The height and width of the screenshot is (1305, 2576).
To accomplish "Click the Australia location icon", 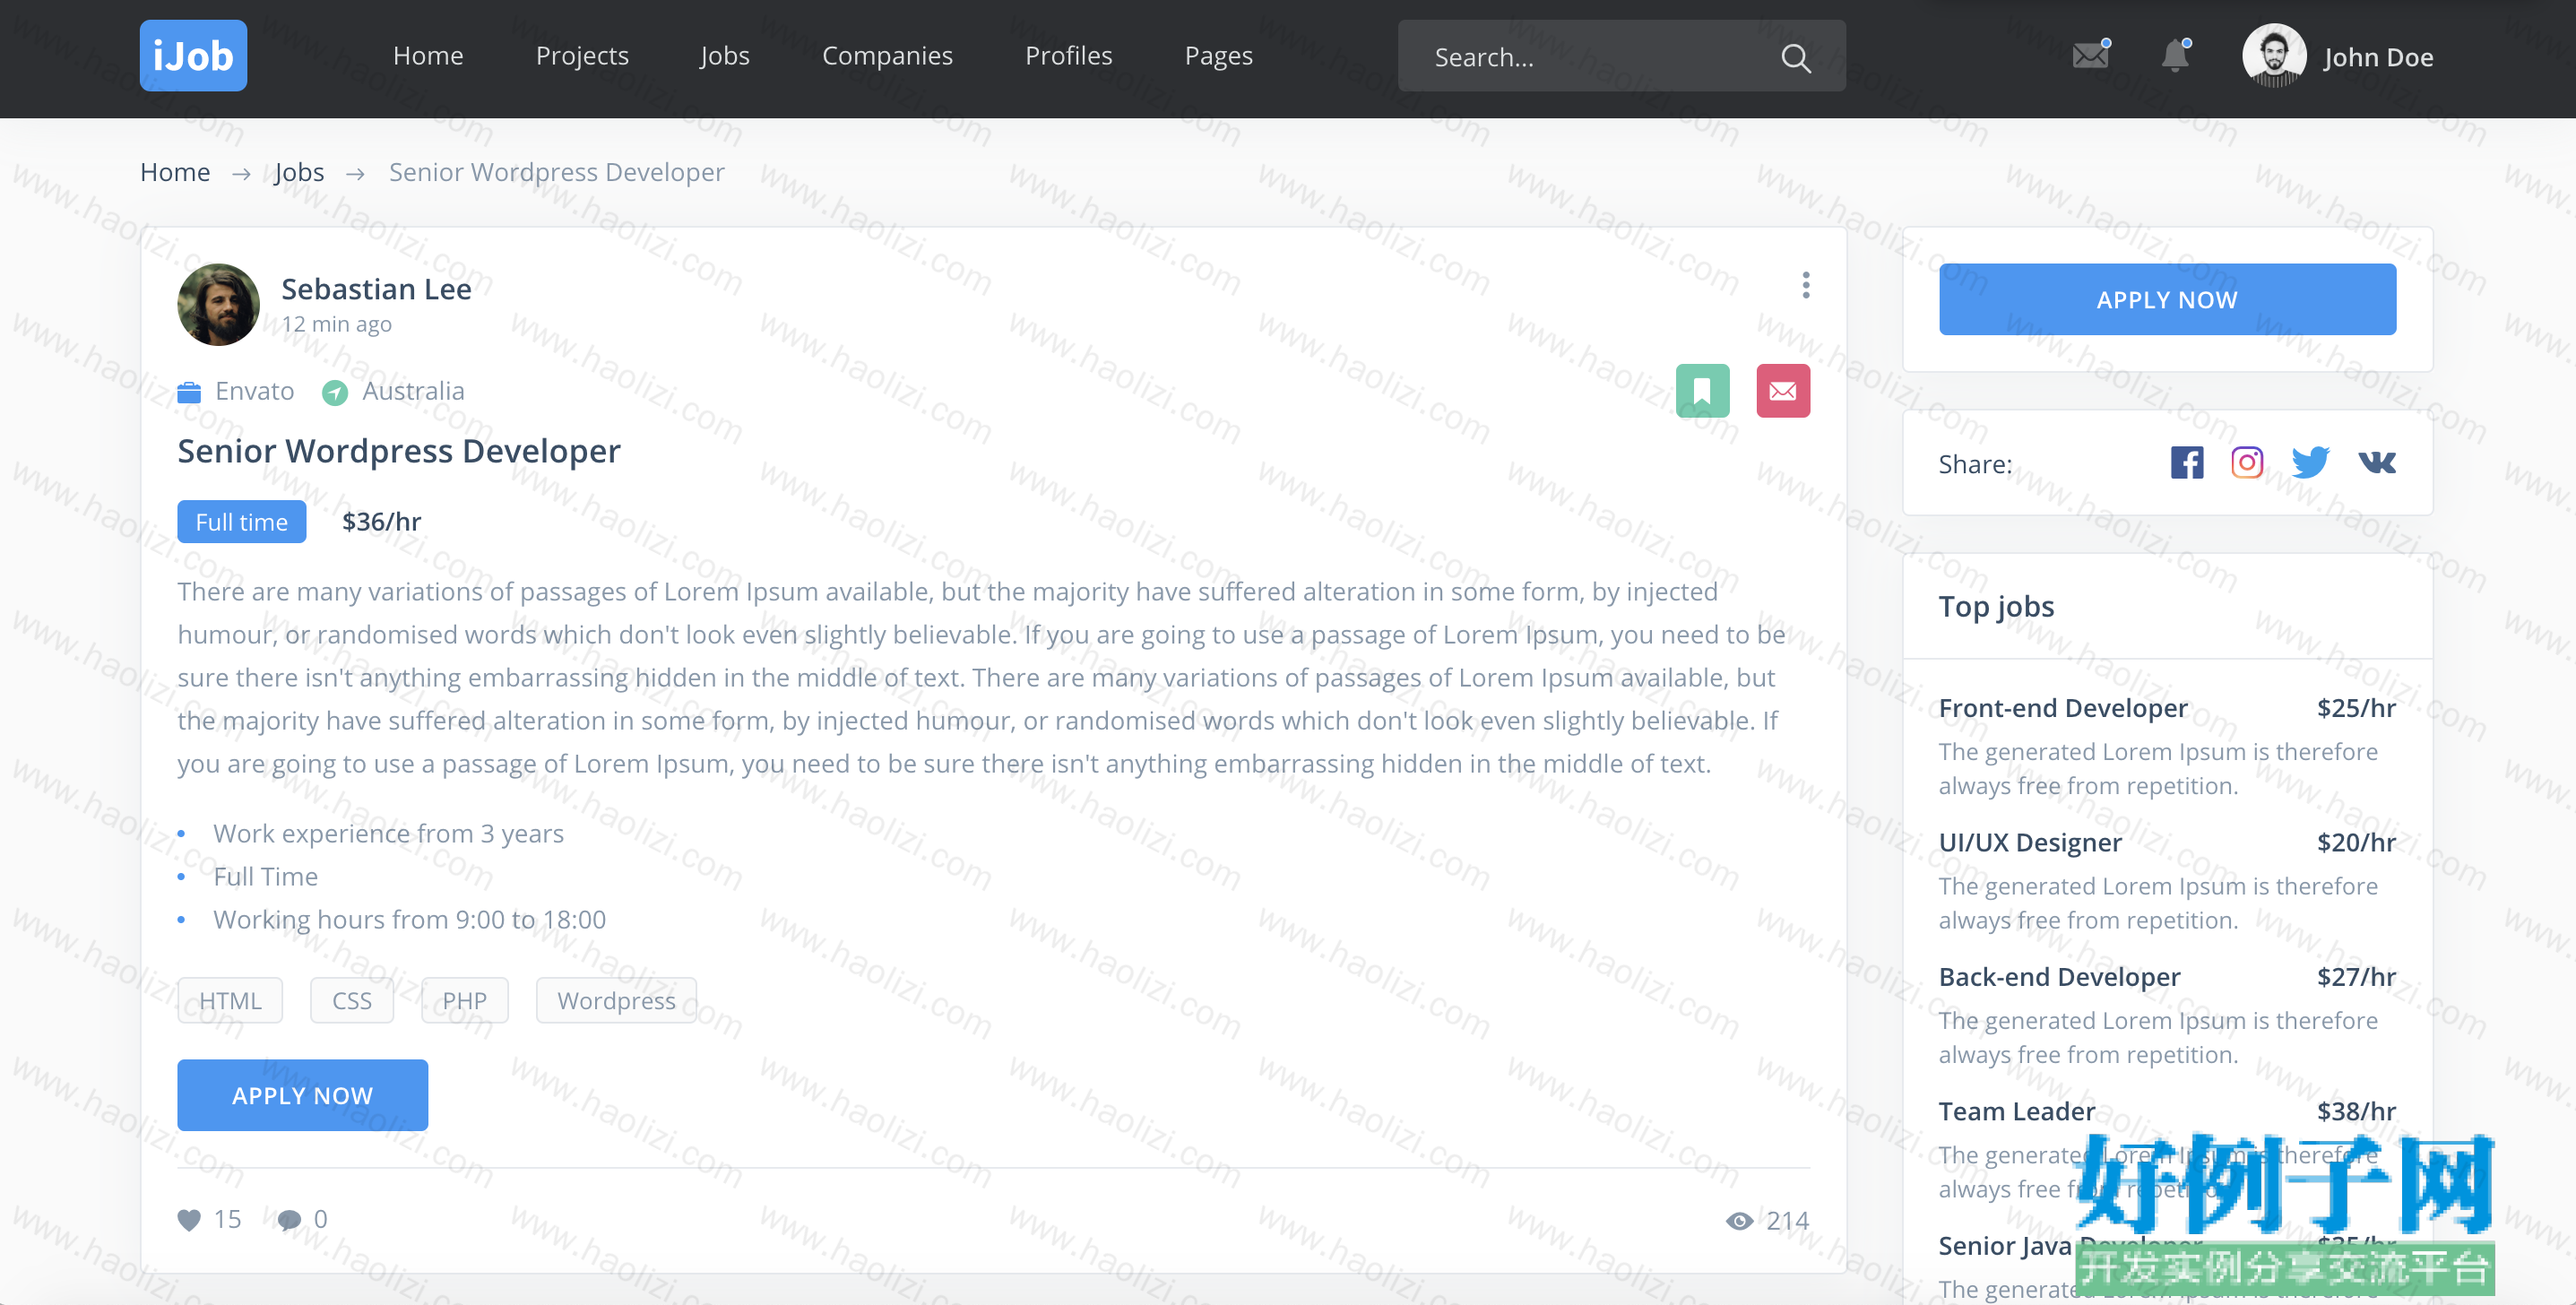I will tap(335, 393).
